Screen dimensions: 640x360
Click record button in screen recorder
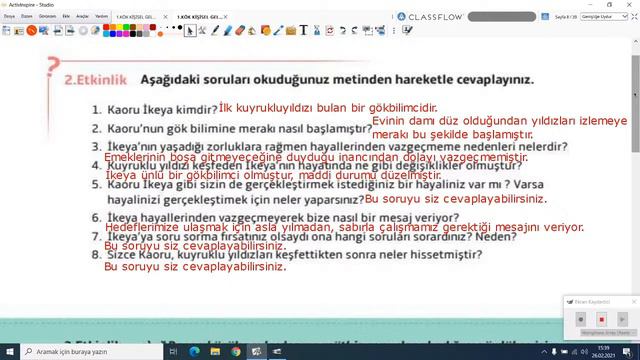point(581,319)
